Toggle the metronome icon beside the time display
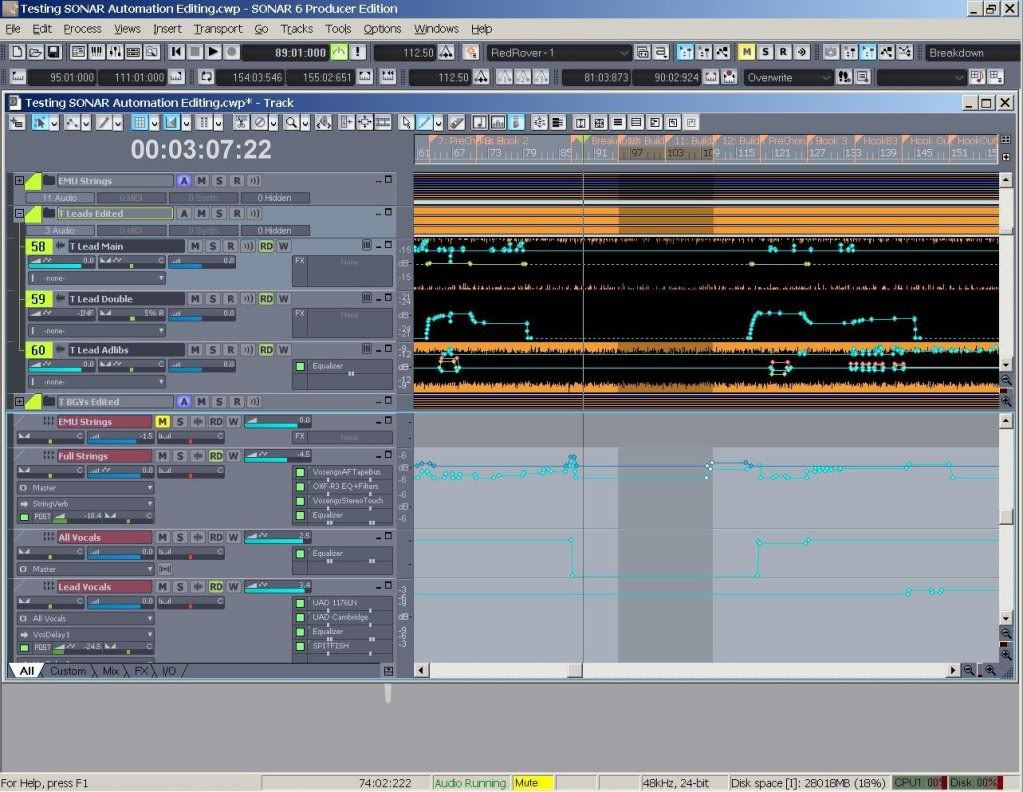Viewport: 1023px width, 792px height. coord(340,52)
